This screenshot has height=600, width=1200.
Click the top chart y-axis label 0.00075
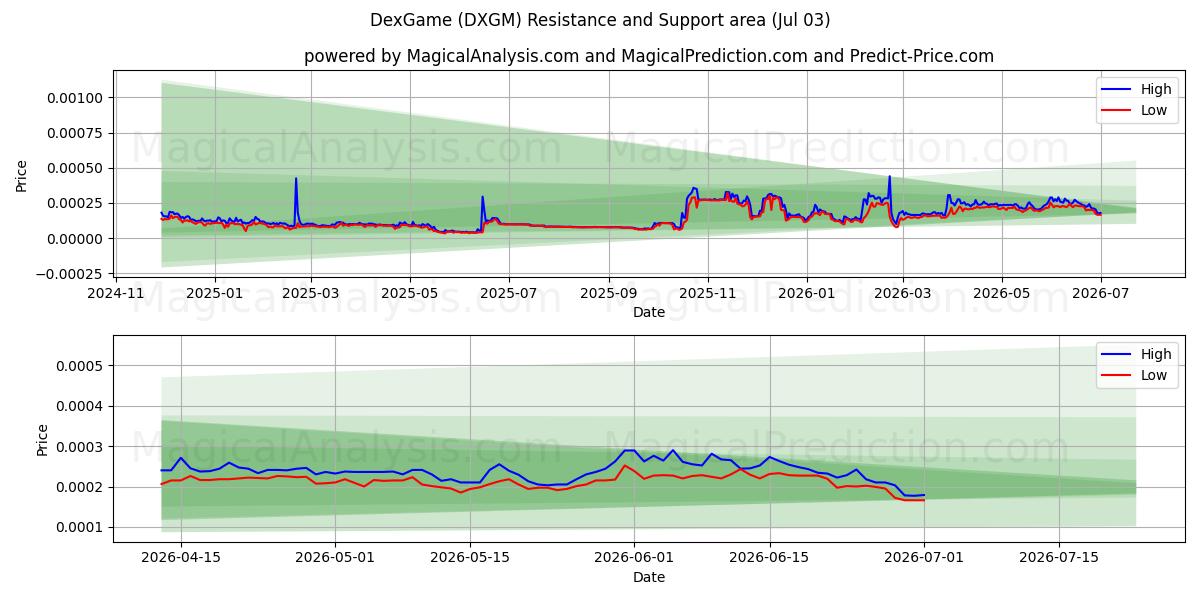[75, 133]
